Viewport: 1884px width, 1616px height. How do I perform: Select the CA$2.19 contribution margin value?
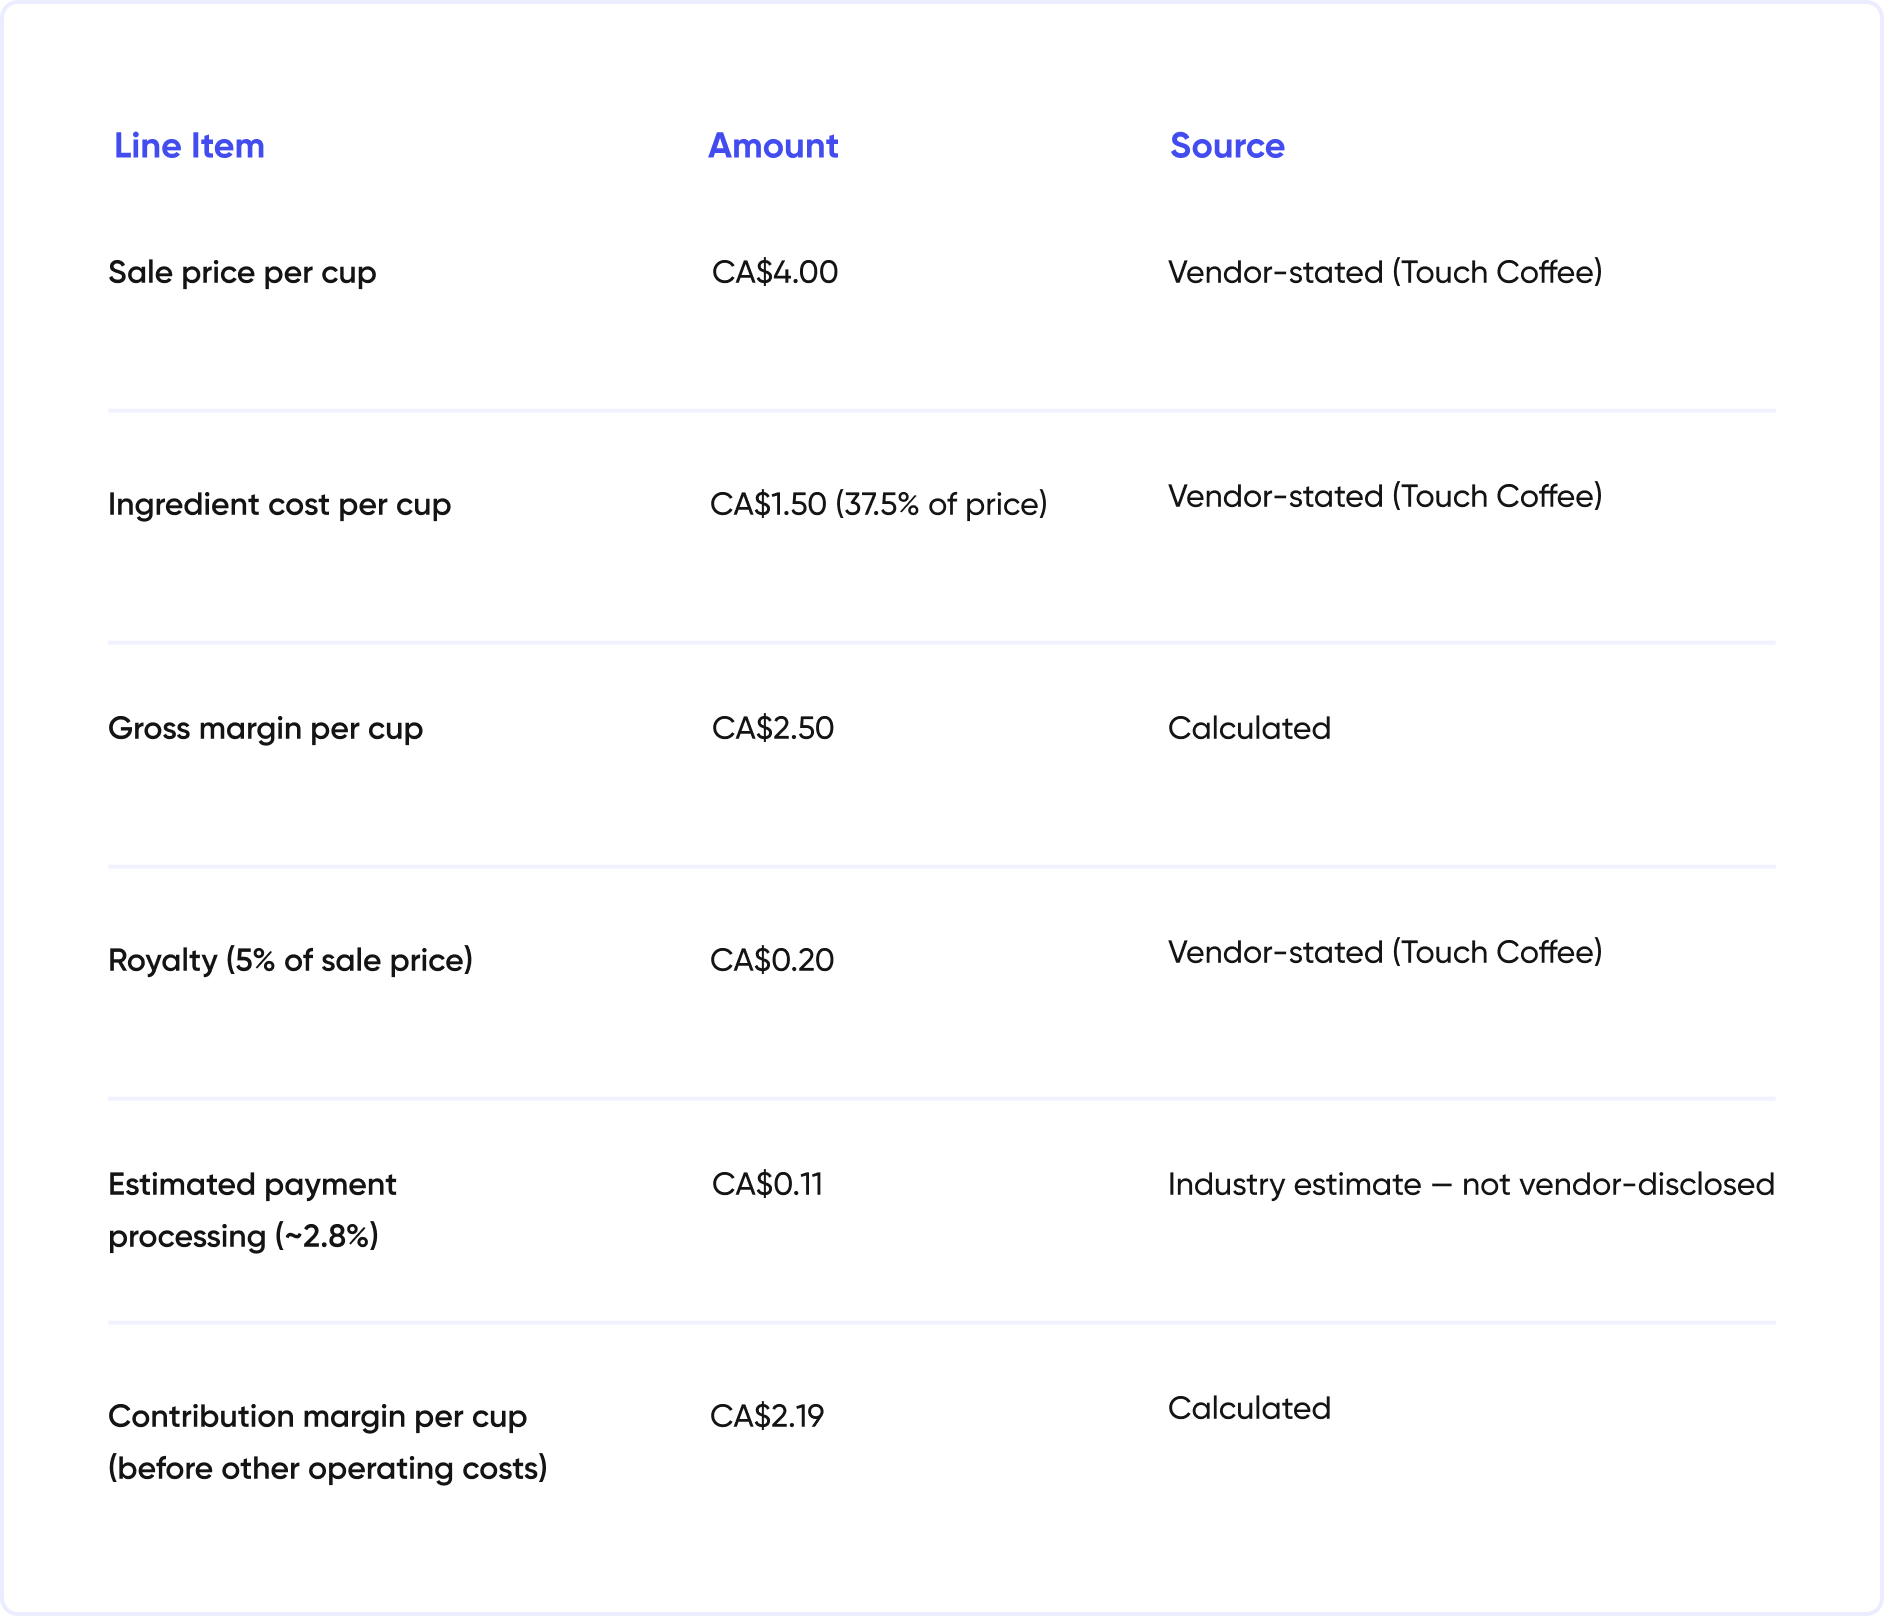pos(767,1416)
